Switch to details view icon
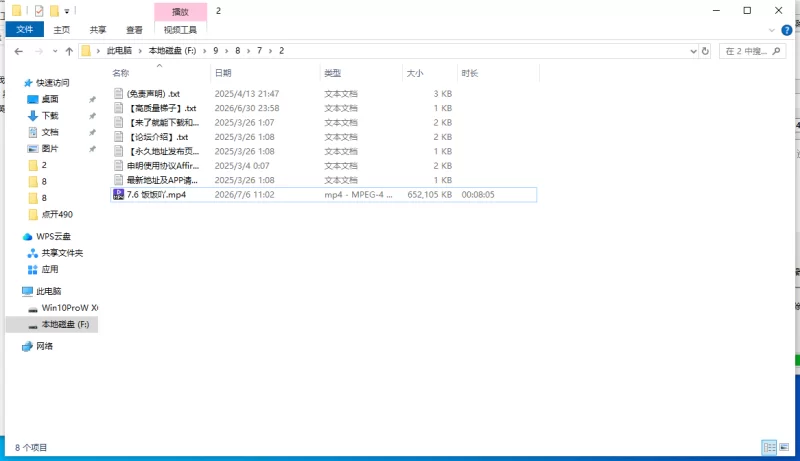 click(769, 448)
